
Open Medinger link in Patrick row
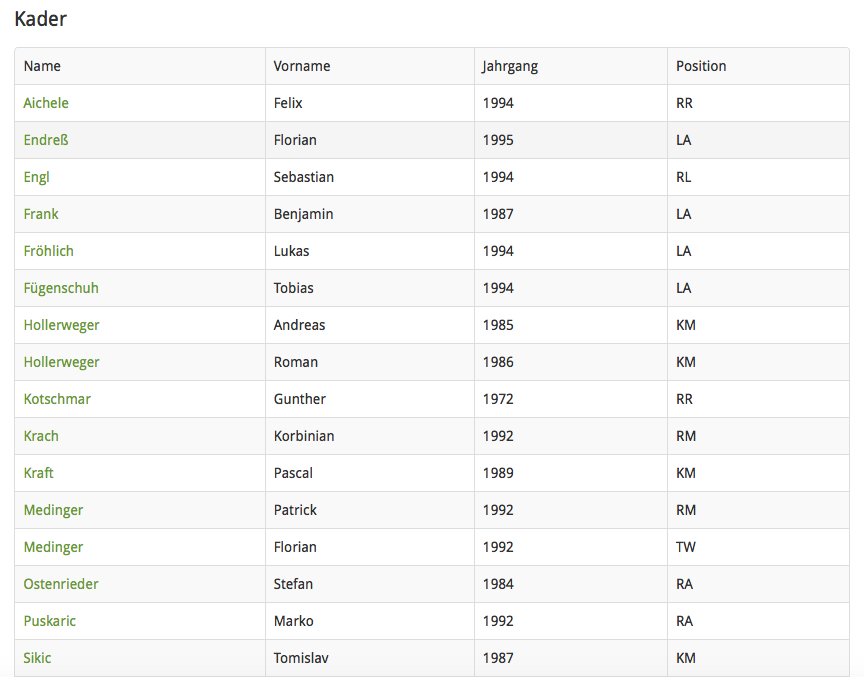click(53, 510)
